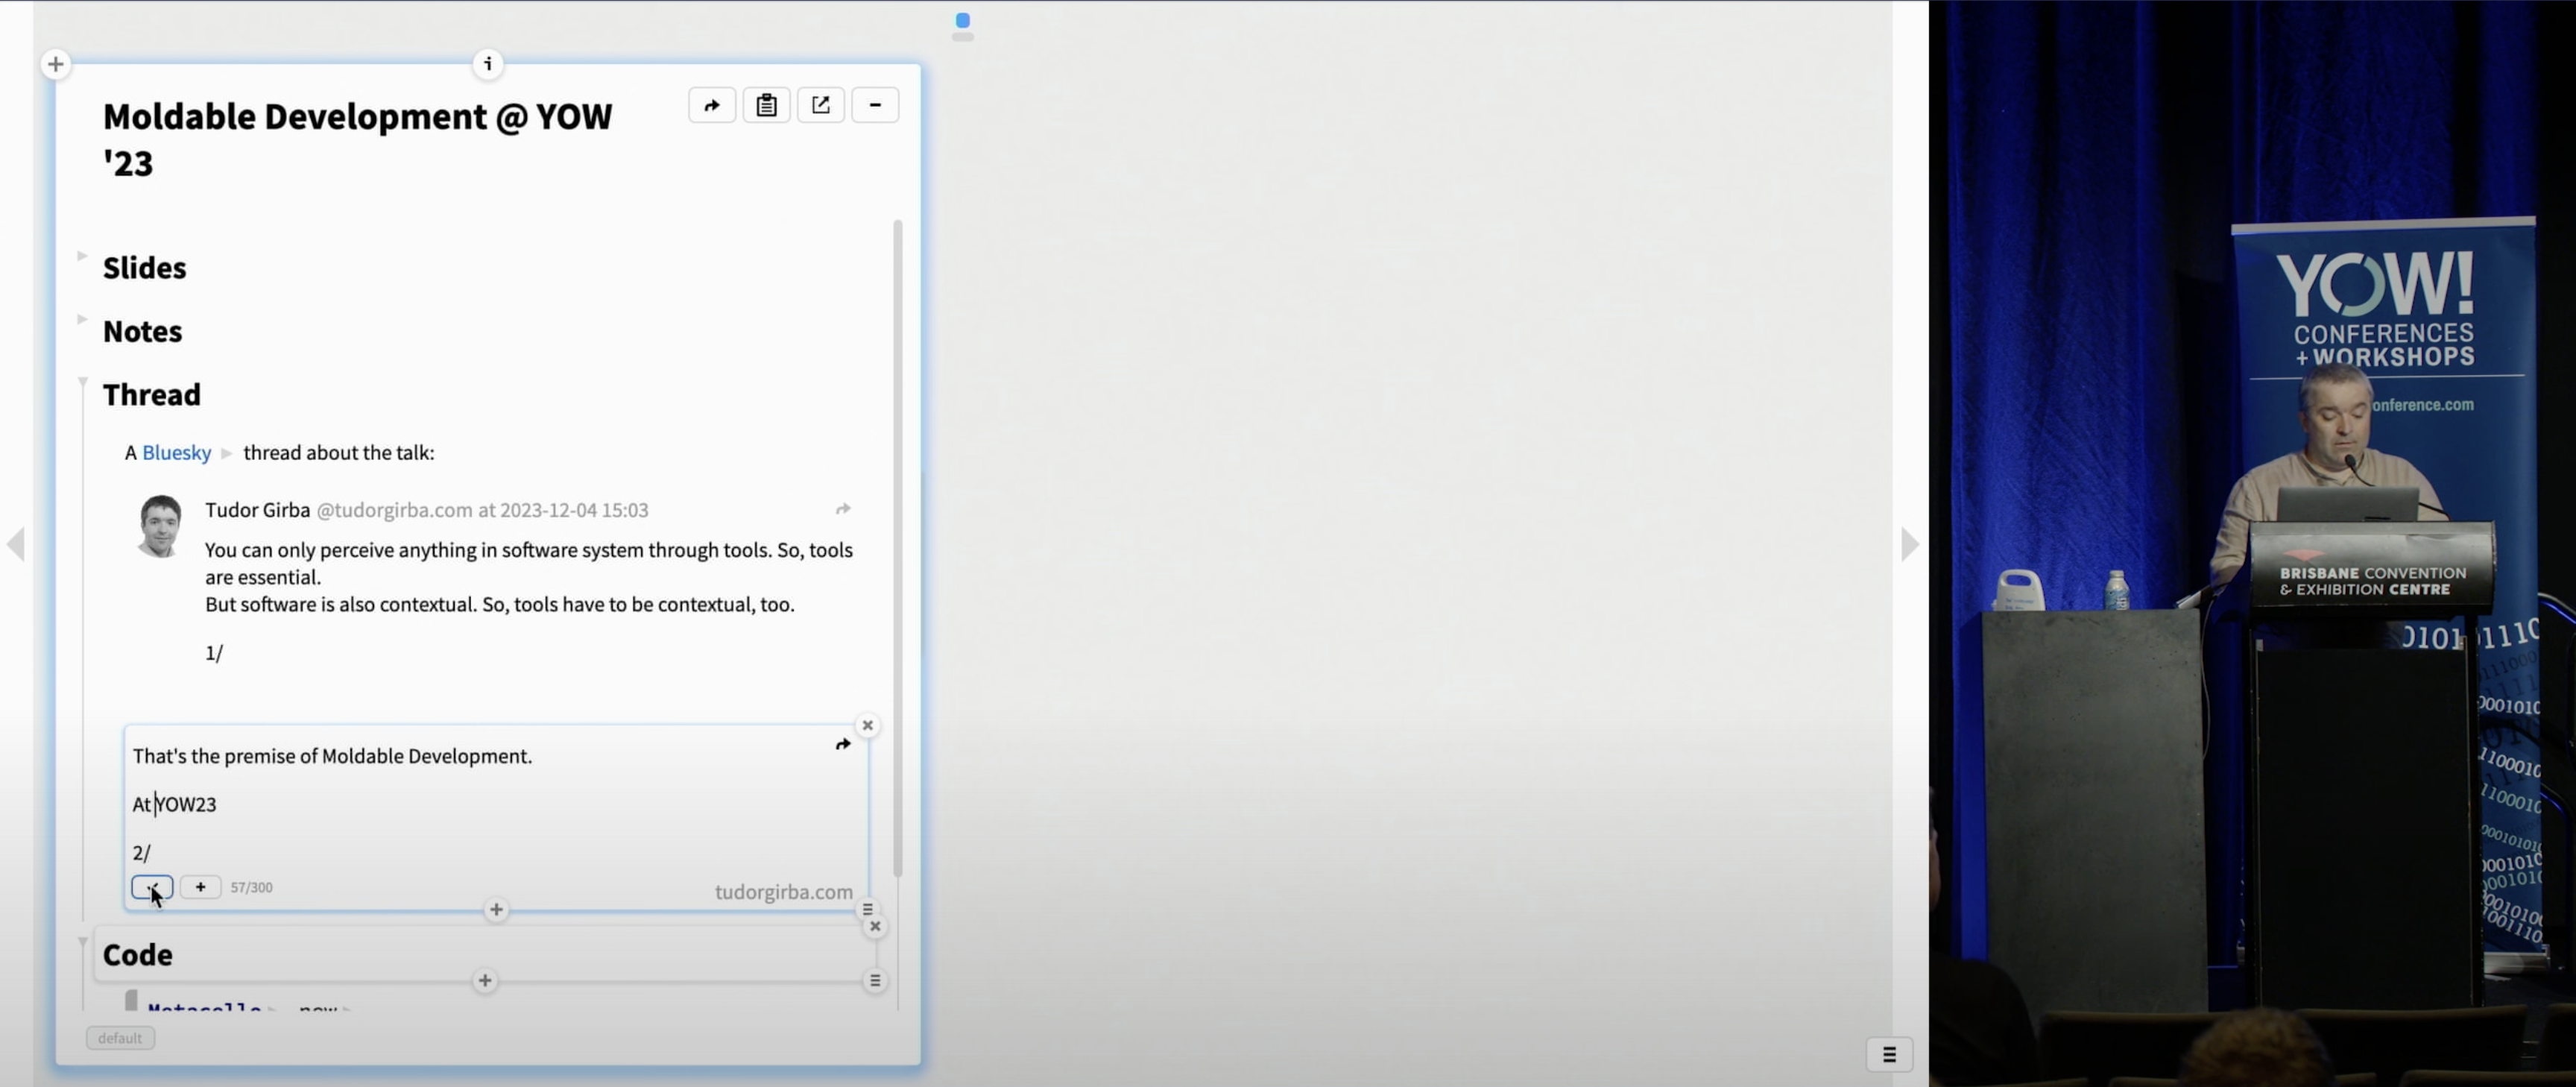This screenshot has width=2576, height=1087.
Task: Click 'That's the premise of Moldable Development.' text
Action: (332, 756)
